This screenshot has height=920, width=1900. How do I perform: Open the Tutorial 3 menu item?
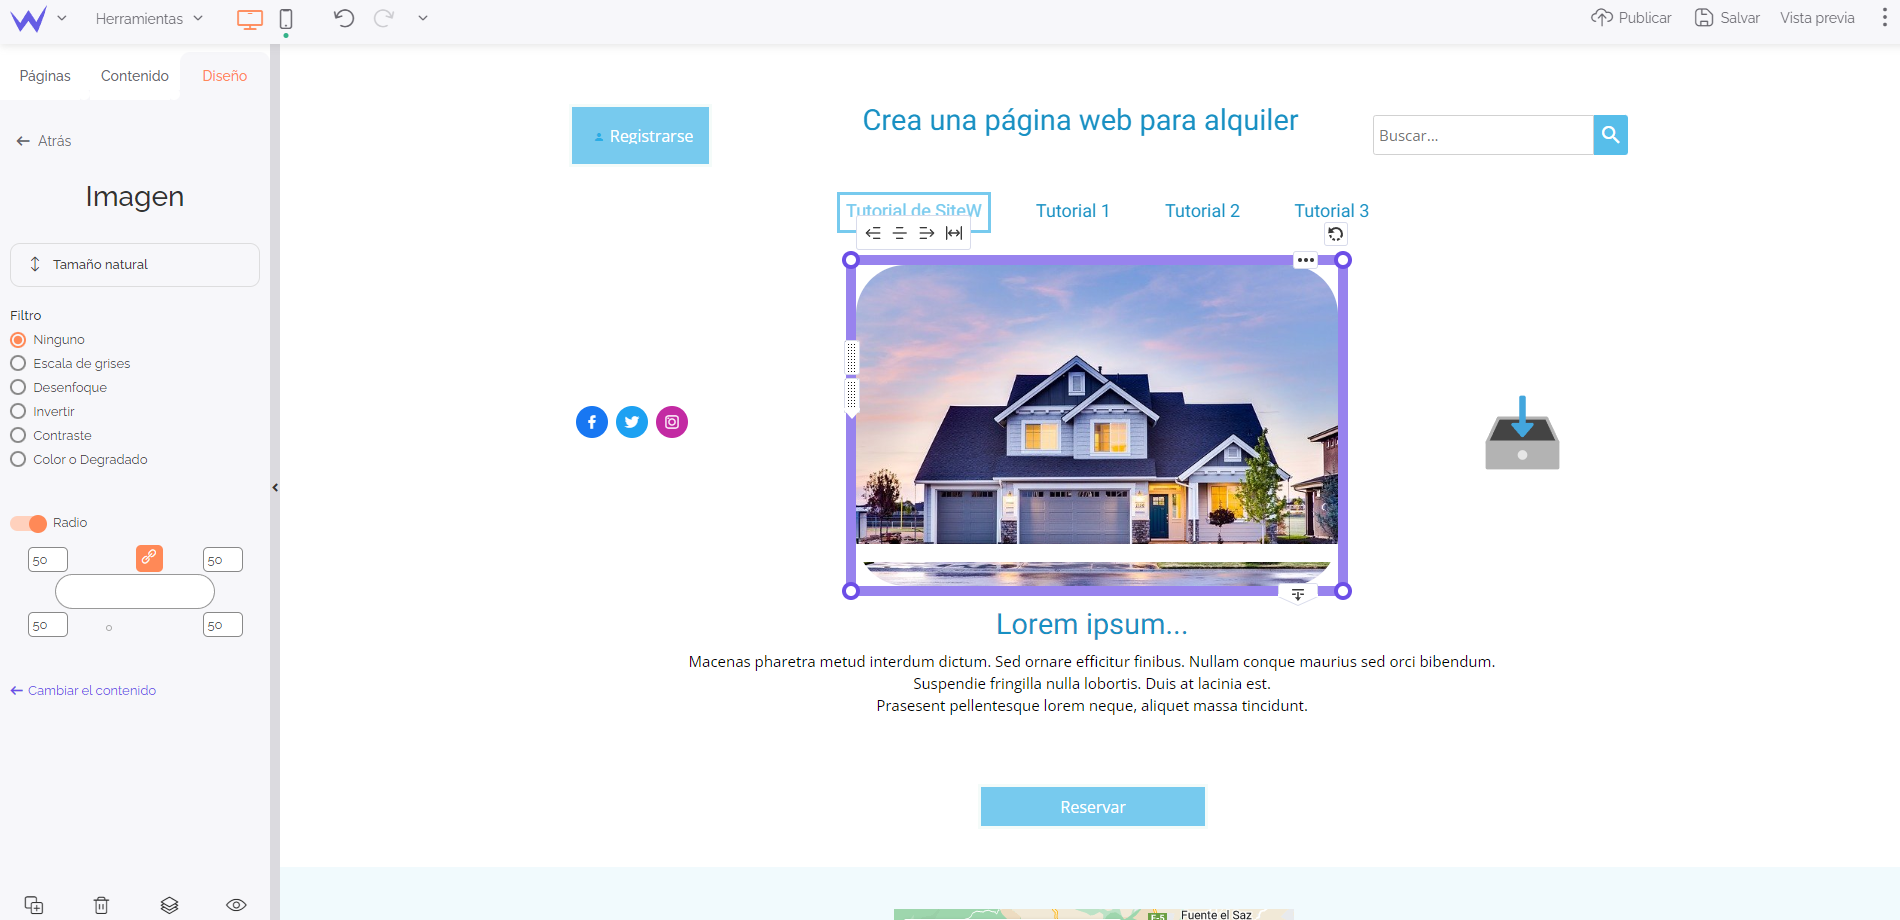(1332, 211)
